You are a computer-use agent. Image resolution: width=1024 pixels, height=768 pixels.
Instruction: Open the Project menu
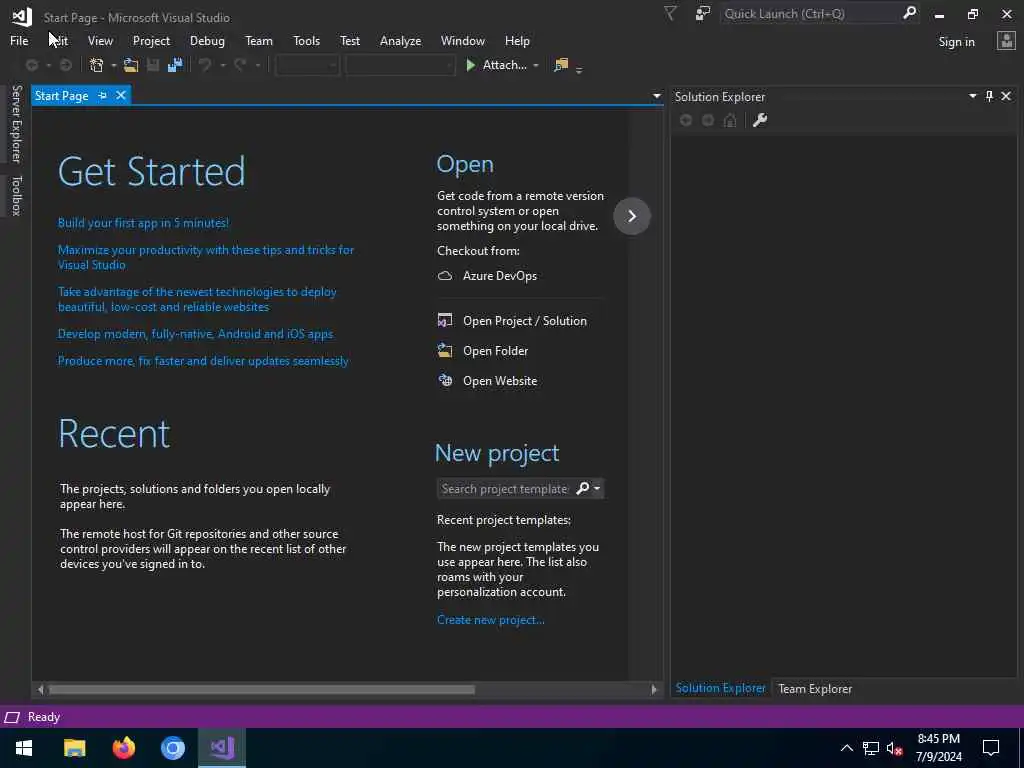(x=151, y=40)
